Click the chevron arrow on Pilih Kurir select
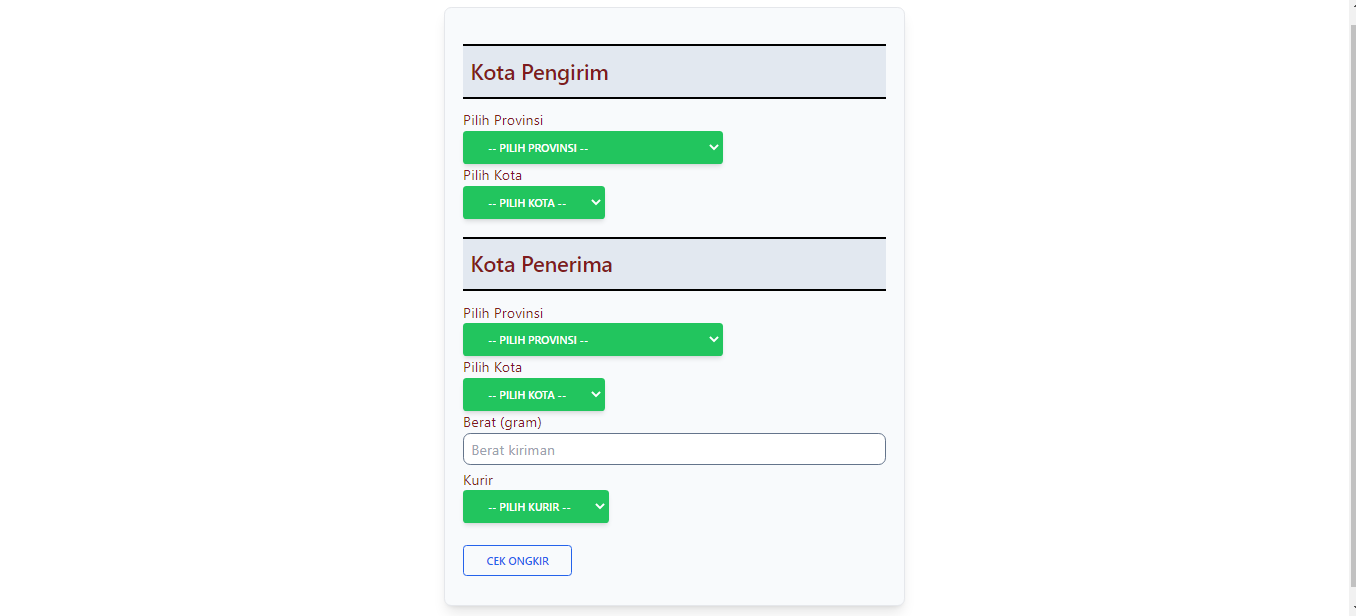The height and width of the screenshot is (616, 1356). [600, 506]
